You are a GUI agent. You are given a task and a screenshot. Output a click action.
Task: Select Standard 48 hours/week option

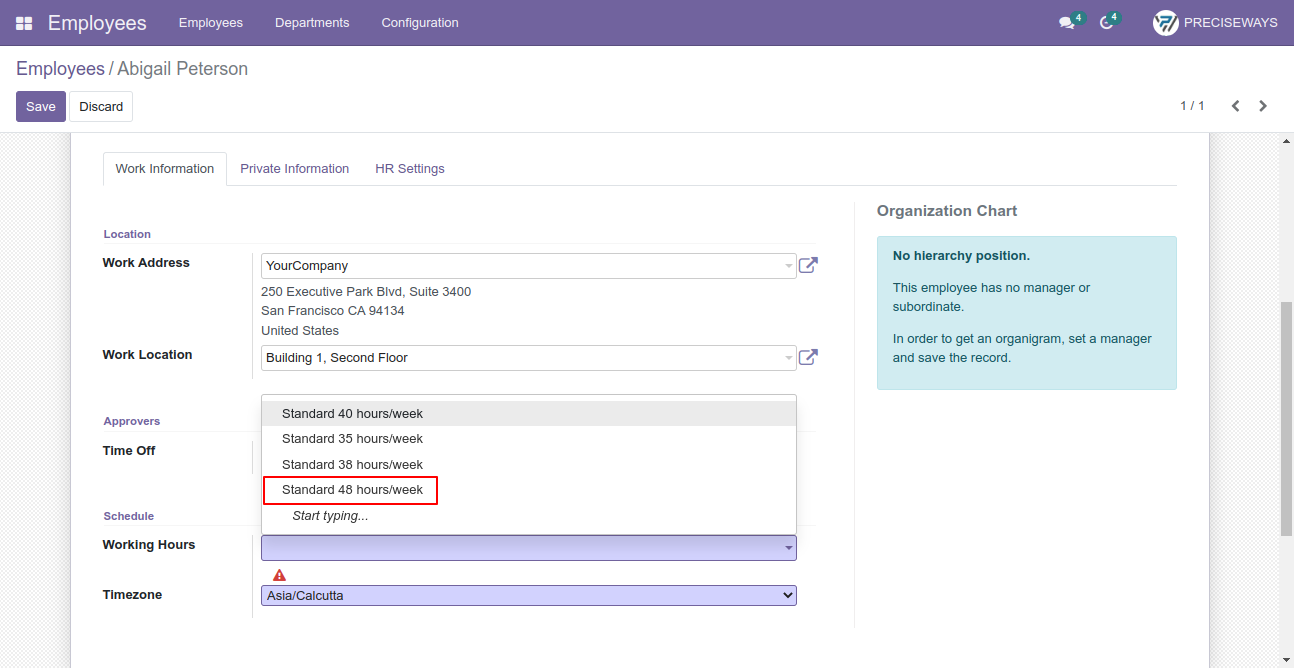point(352,490)
